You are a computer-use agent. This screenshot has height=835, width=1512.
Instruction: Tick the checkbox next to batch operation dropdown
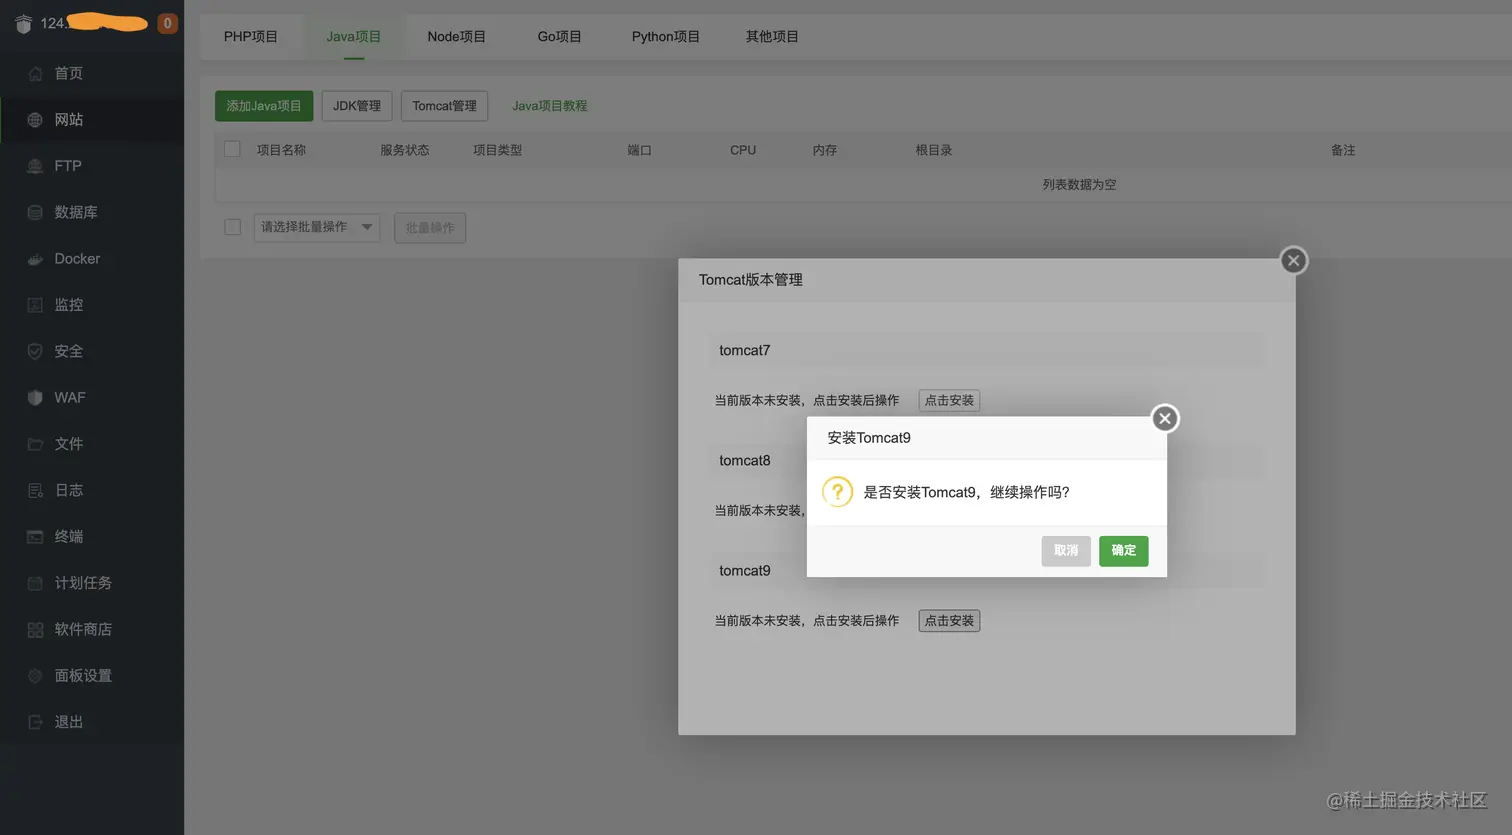click(232, 227)
